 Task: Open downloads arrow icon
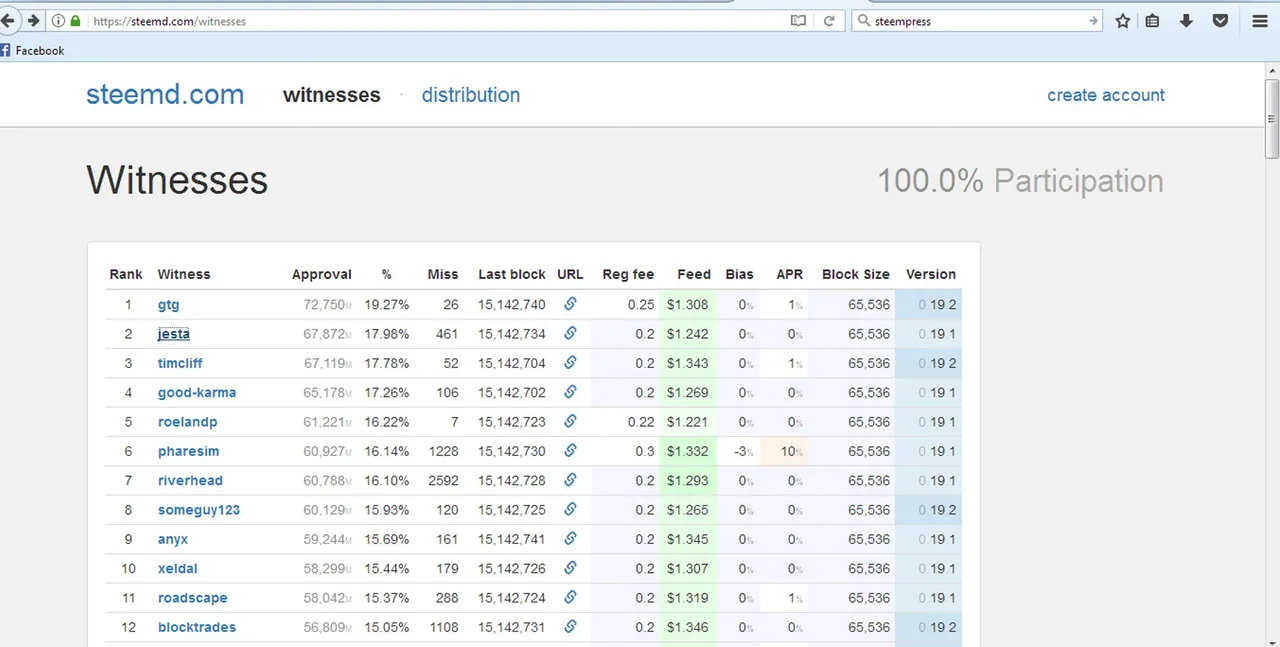click(x=1186, y=21)
